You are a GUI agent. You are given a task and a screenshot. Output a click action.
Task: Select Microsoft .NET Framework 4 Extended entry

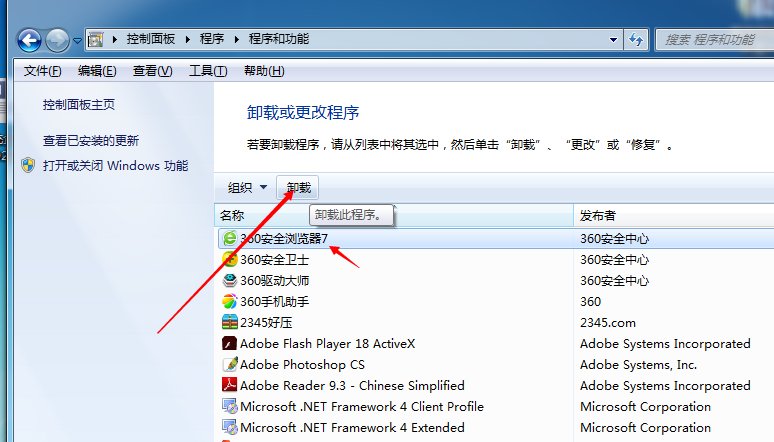352,427
